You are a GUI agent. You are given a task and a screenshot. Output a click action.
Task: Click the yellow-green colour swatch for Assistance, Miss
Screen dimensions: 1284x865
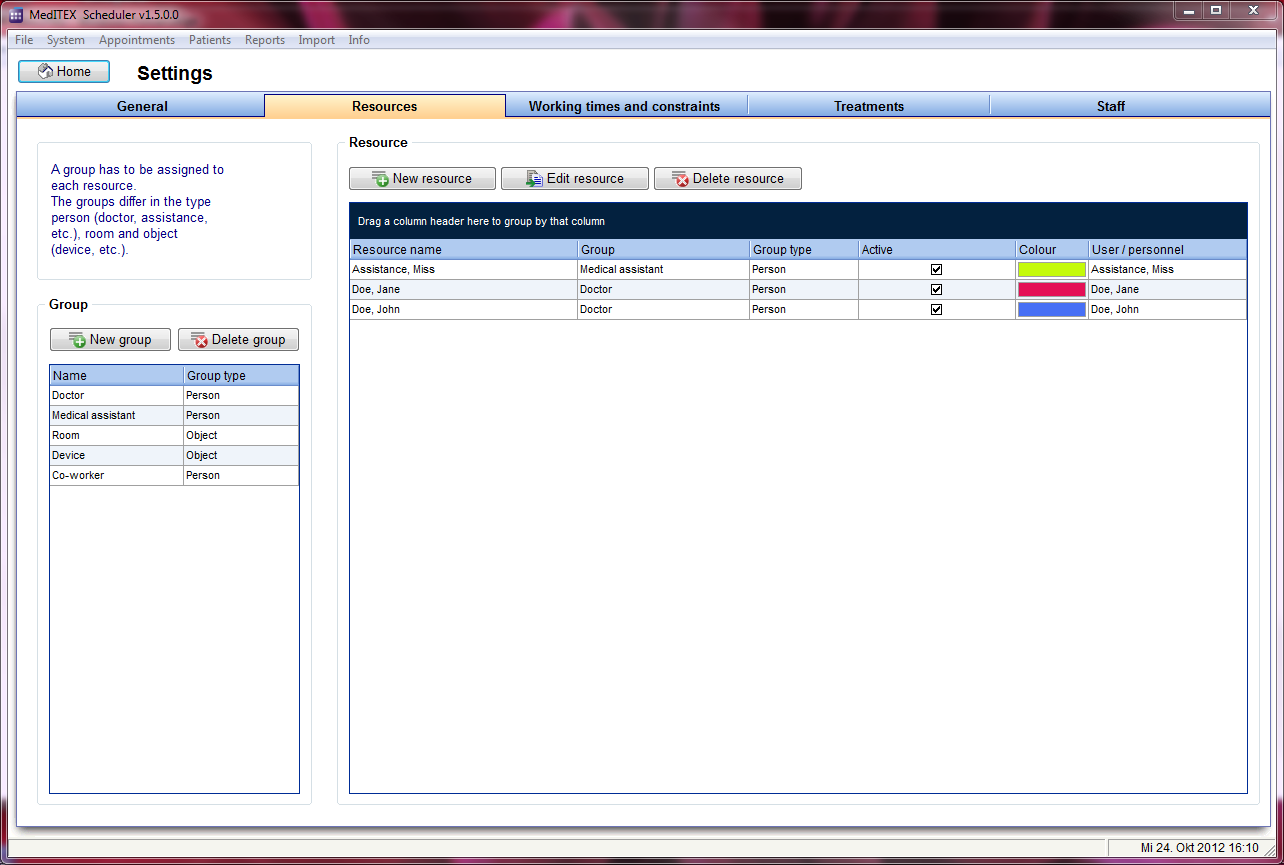point(1052,270)
